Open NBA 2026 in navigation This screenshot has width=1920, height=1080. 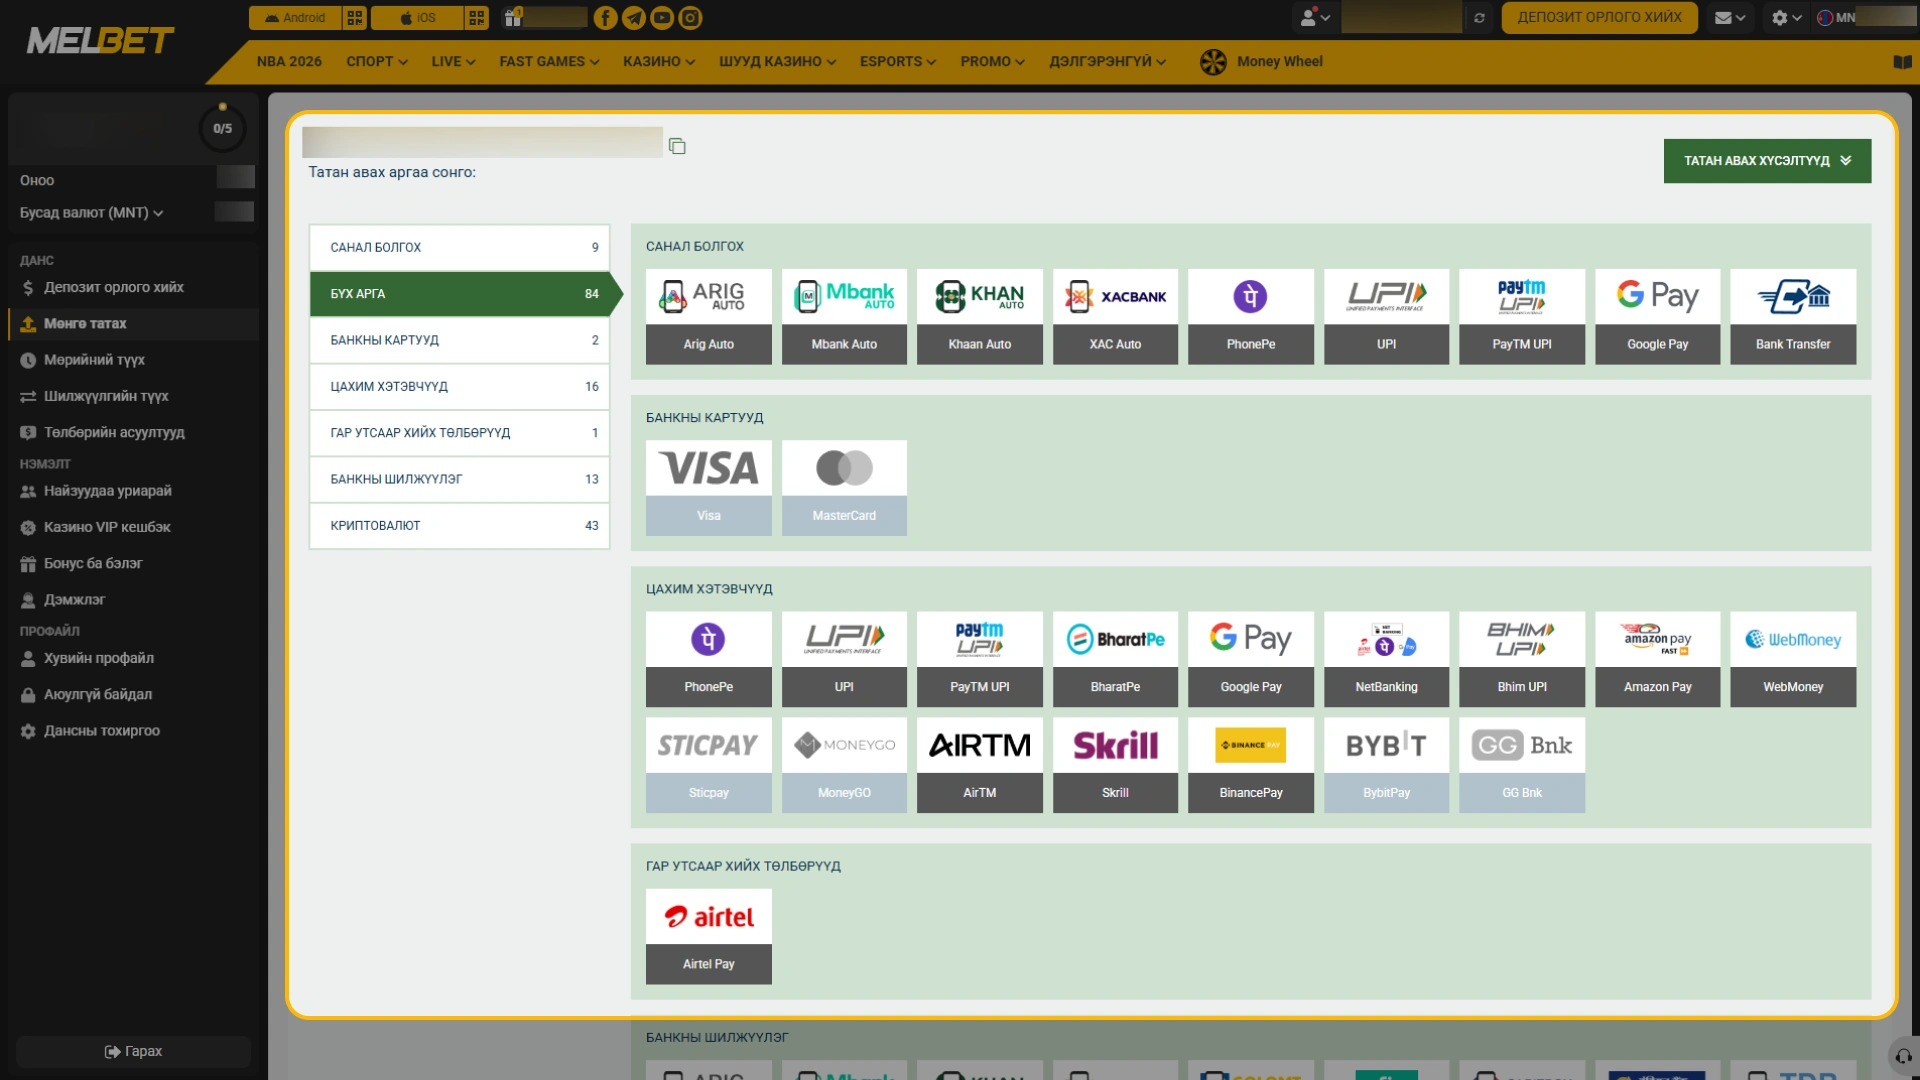coord(289,62)
